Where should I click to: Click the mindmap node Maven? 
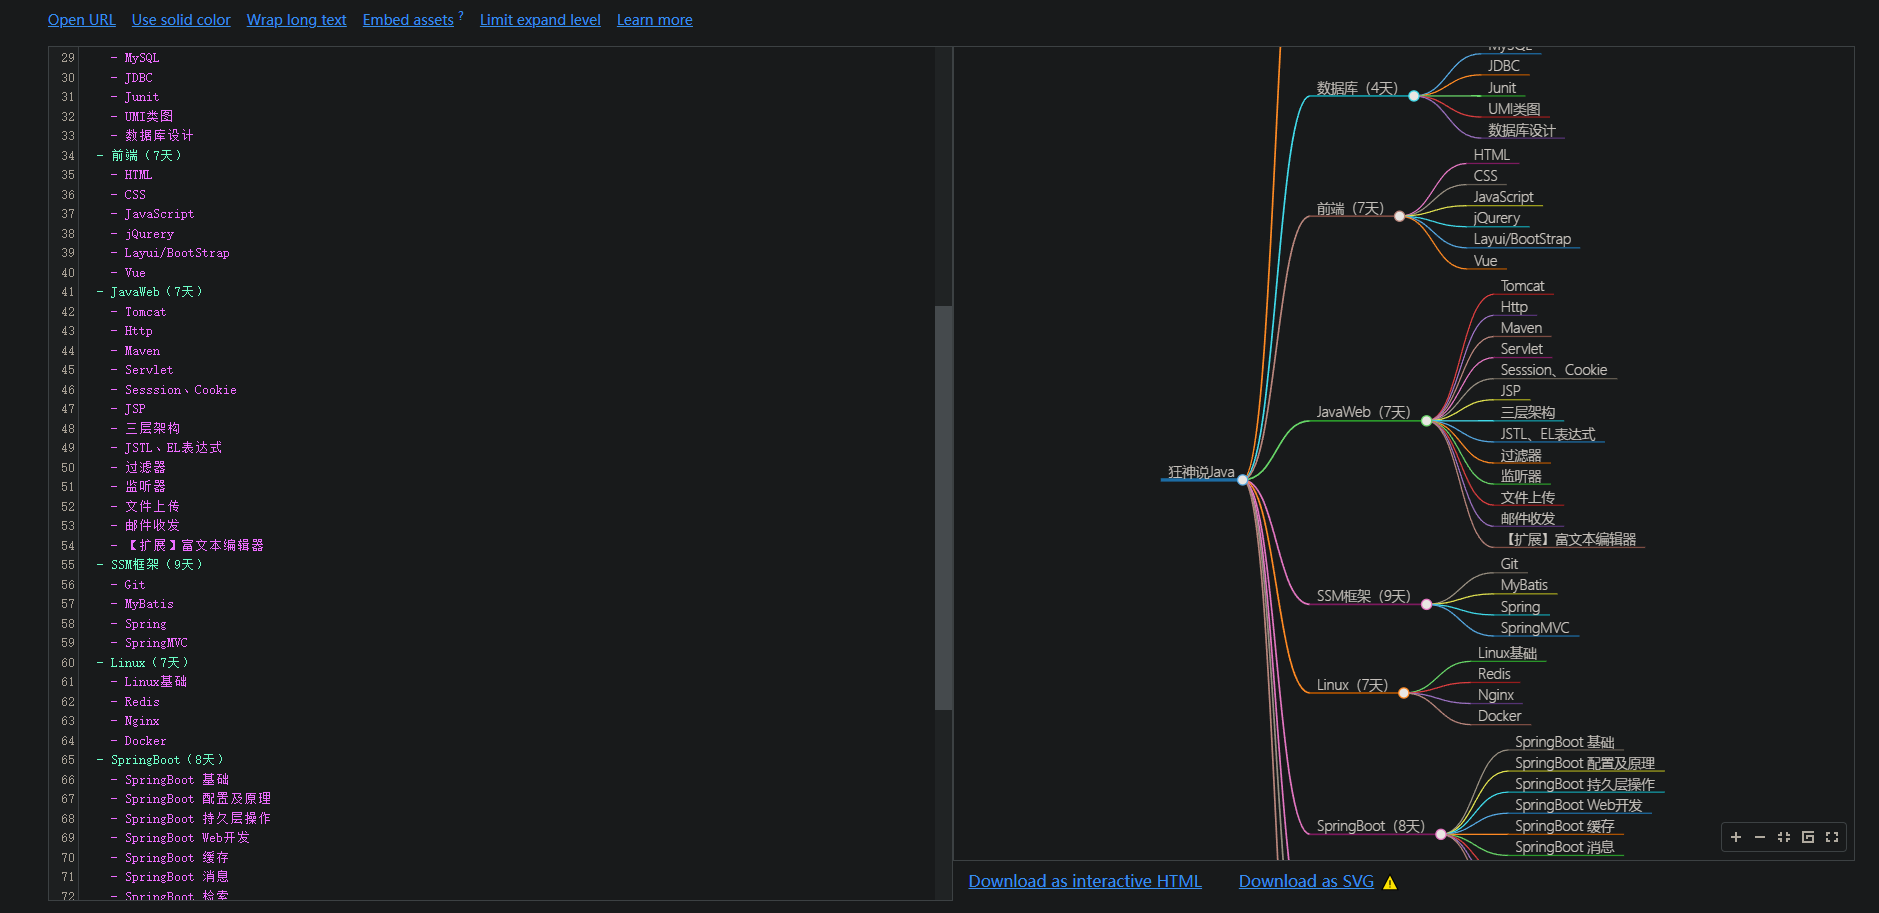point(1521,328)
